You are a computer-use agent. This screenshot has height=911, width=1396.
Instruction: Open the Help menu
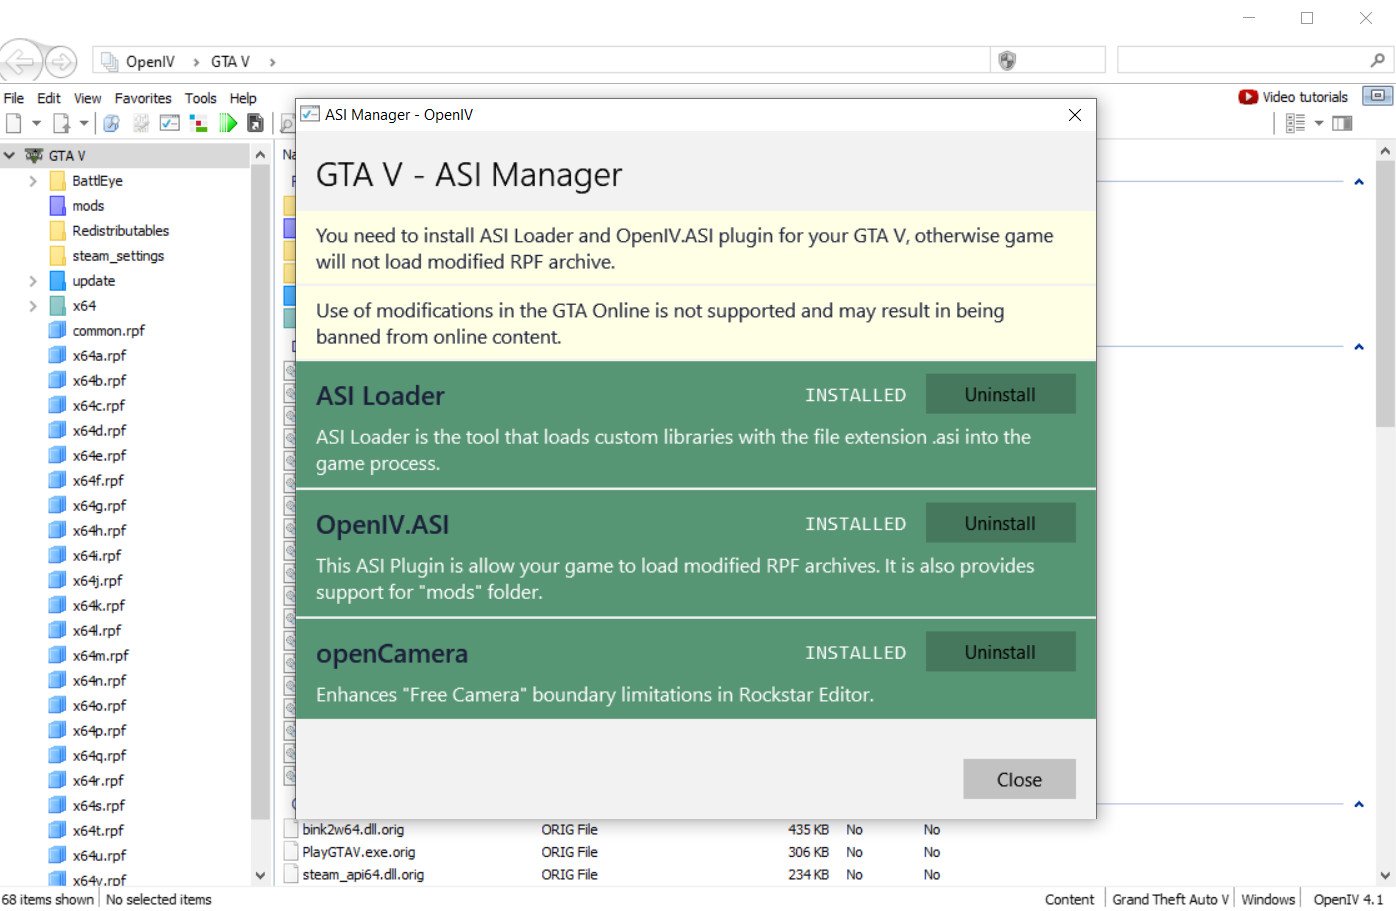click(243, 98)
